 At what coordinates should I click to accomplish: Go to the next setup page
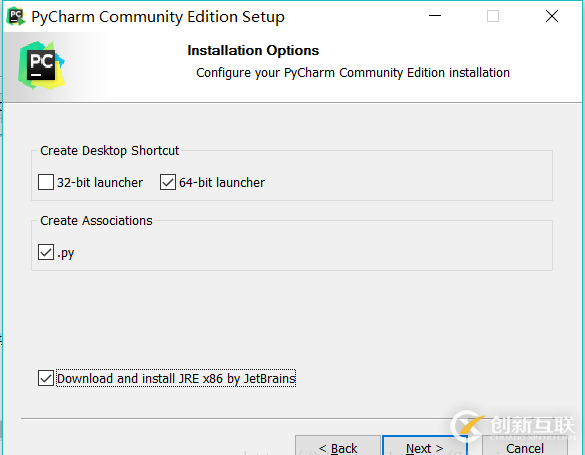[x=425, y=446]
